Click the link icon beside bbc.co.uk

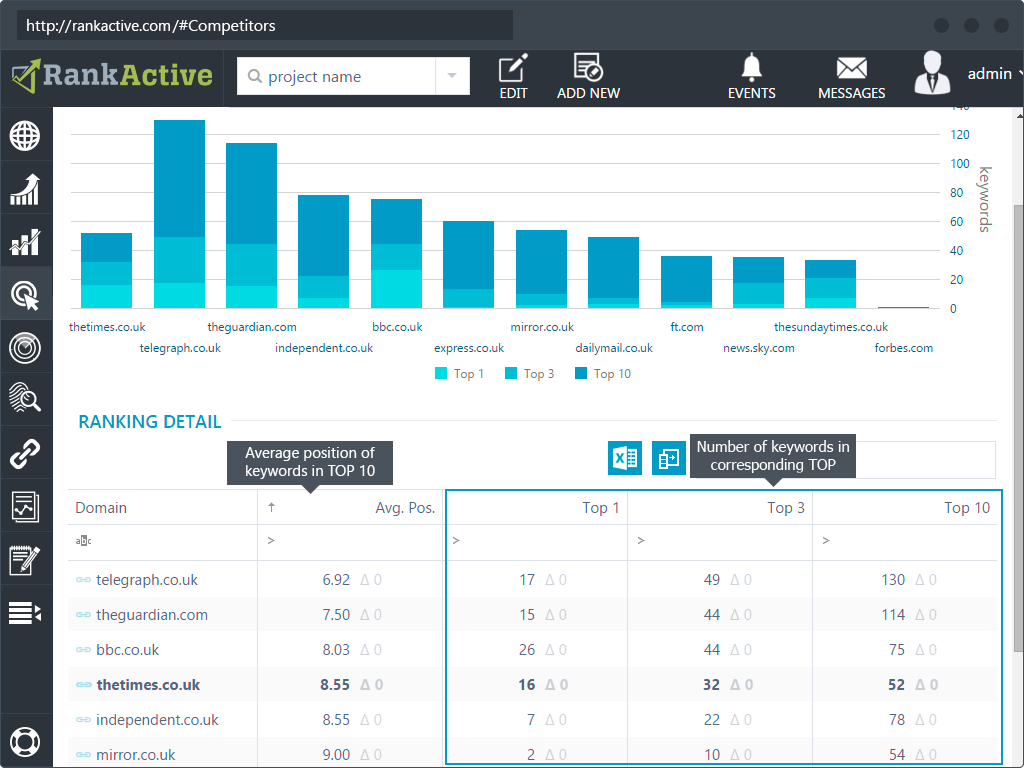coord(83,650)
